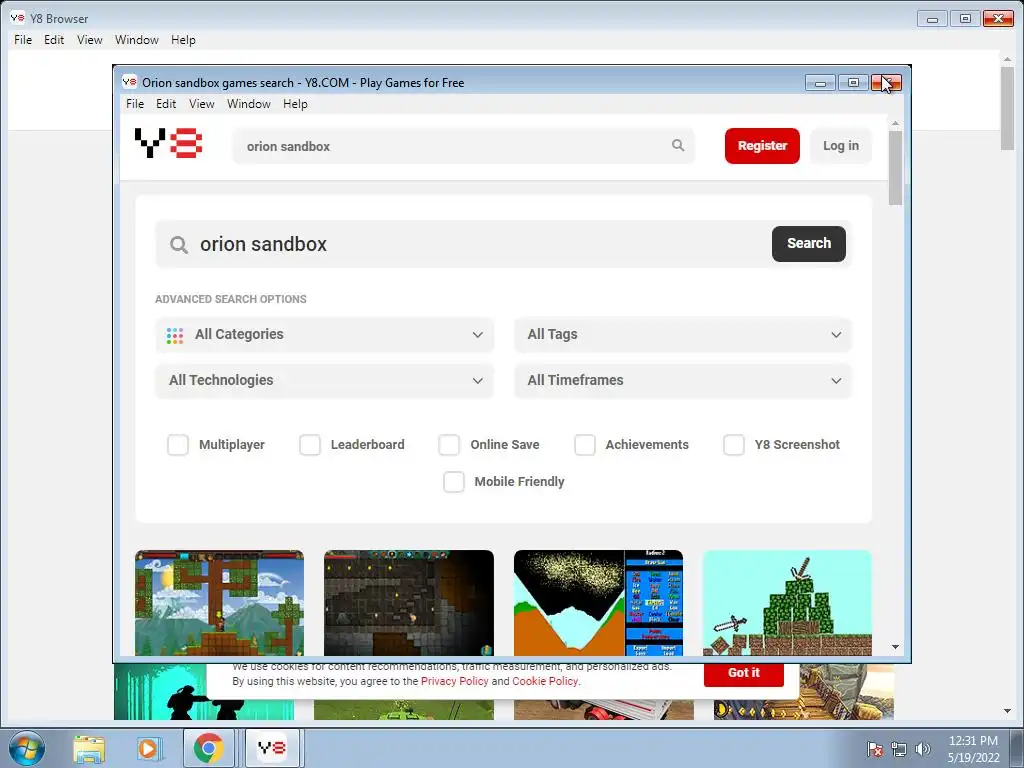Enable the Multiplayer checkbox

pyautogui.click(x=178, y=445)
